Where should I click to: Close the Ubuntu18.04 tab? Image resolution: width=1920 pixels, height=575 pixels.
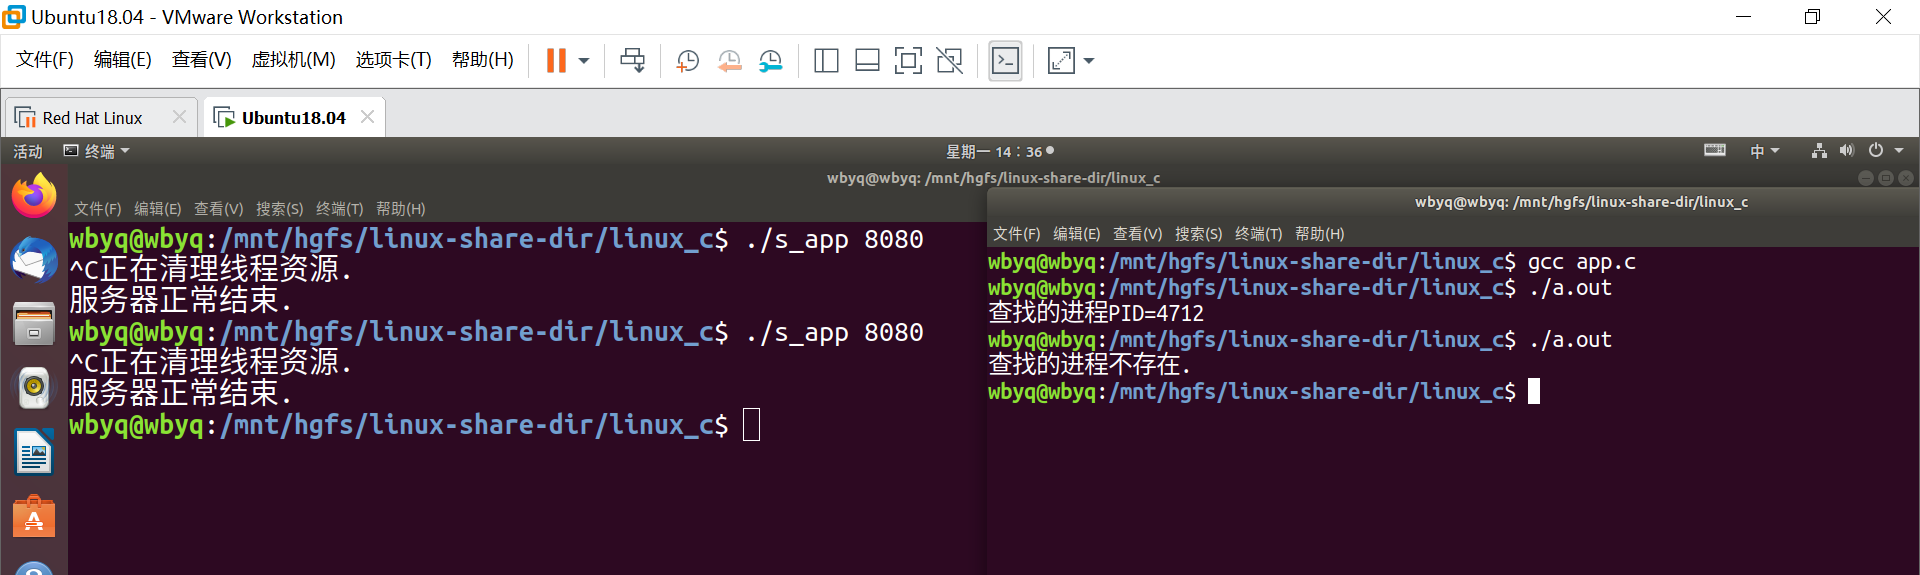pos(367,117)
